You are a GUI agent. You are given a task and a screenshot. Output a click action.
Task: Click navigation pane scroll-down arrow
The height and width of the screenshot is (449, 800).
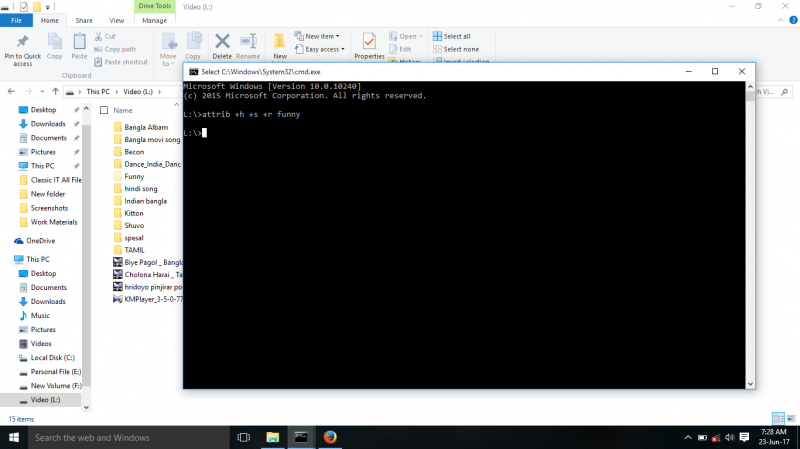click(x=86, y=407)
